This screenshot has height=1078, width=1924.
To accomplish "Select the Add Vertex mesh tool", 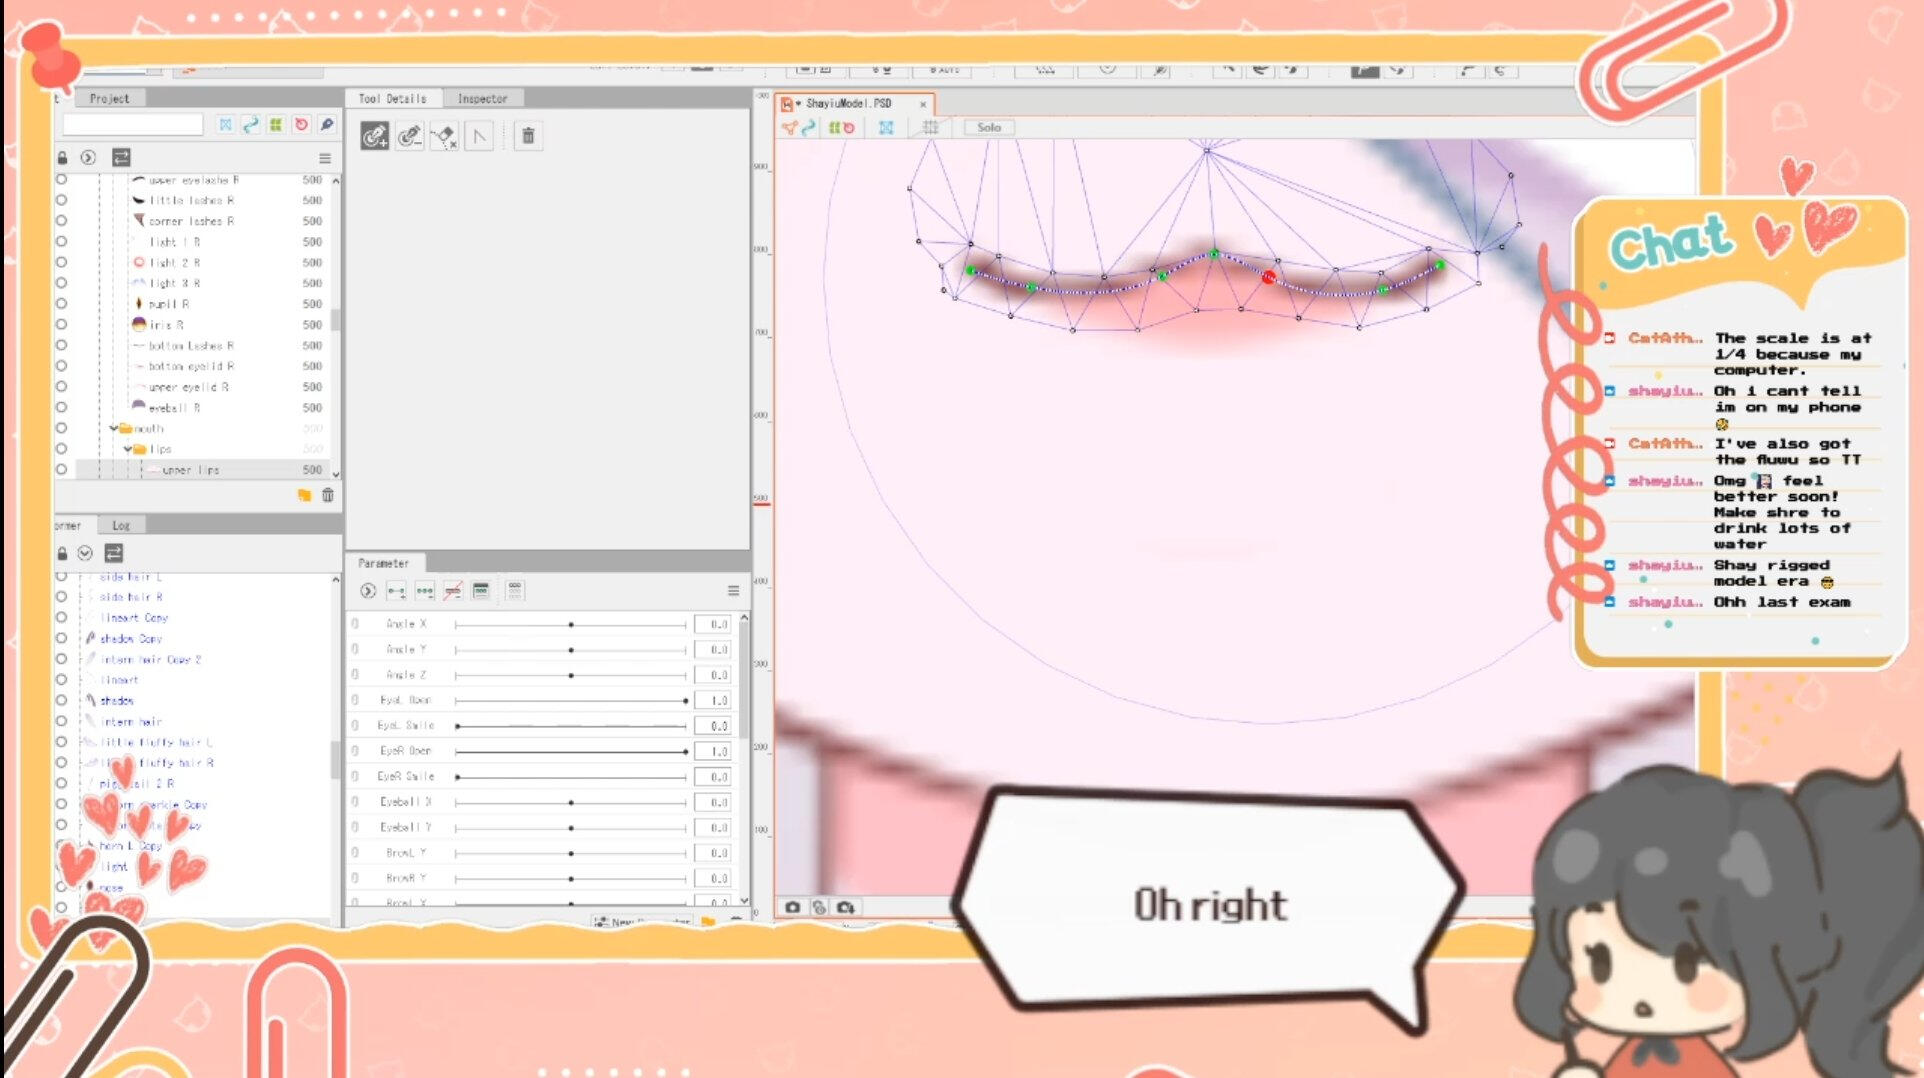I will [375, 136].
